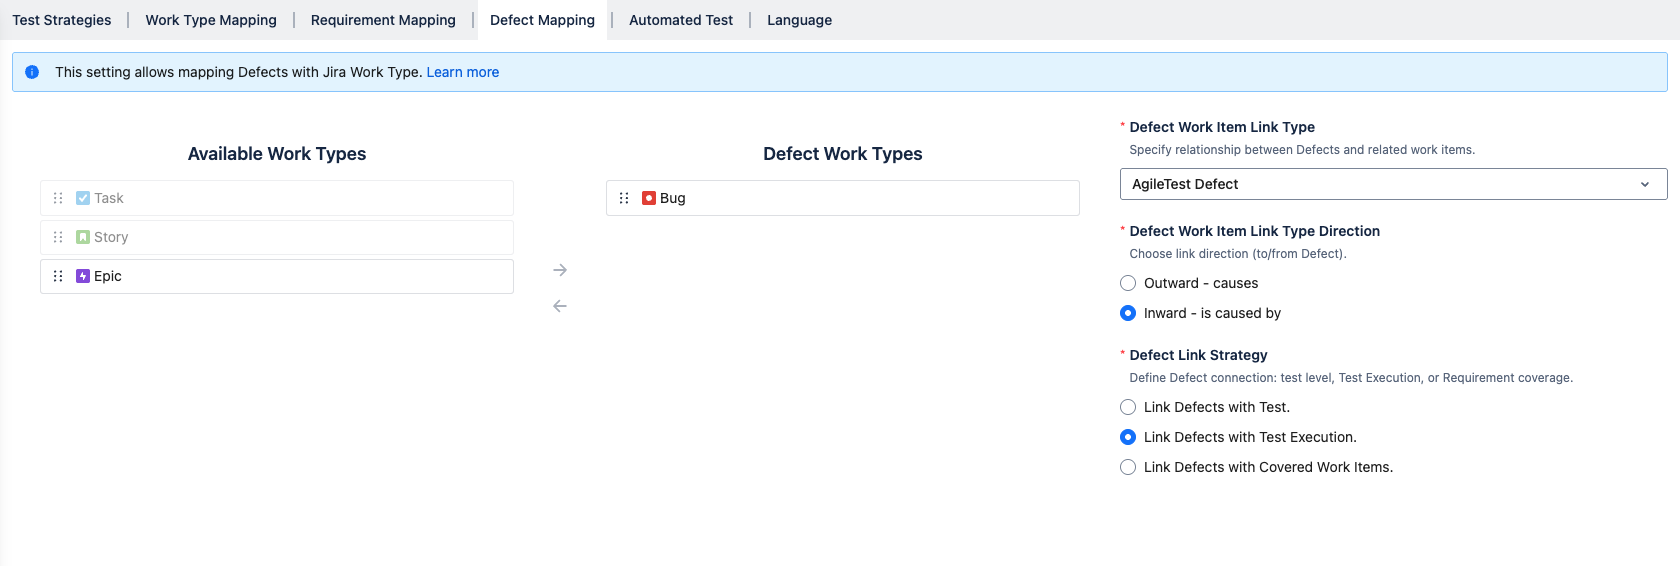This screenshot has width=1680, height=566.
Task: Select Inward - is caused by option
Action: pos(1128,313)
